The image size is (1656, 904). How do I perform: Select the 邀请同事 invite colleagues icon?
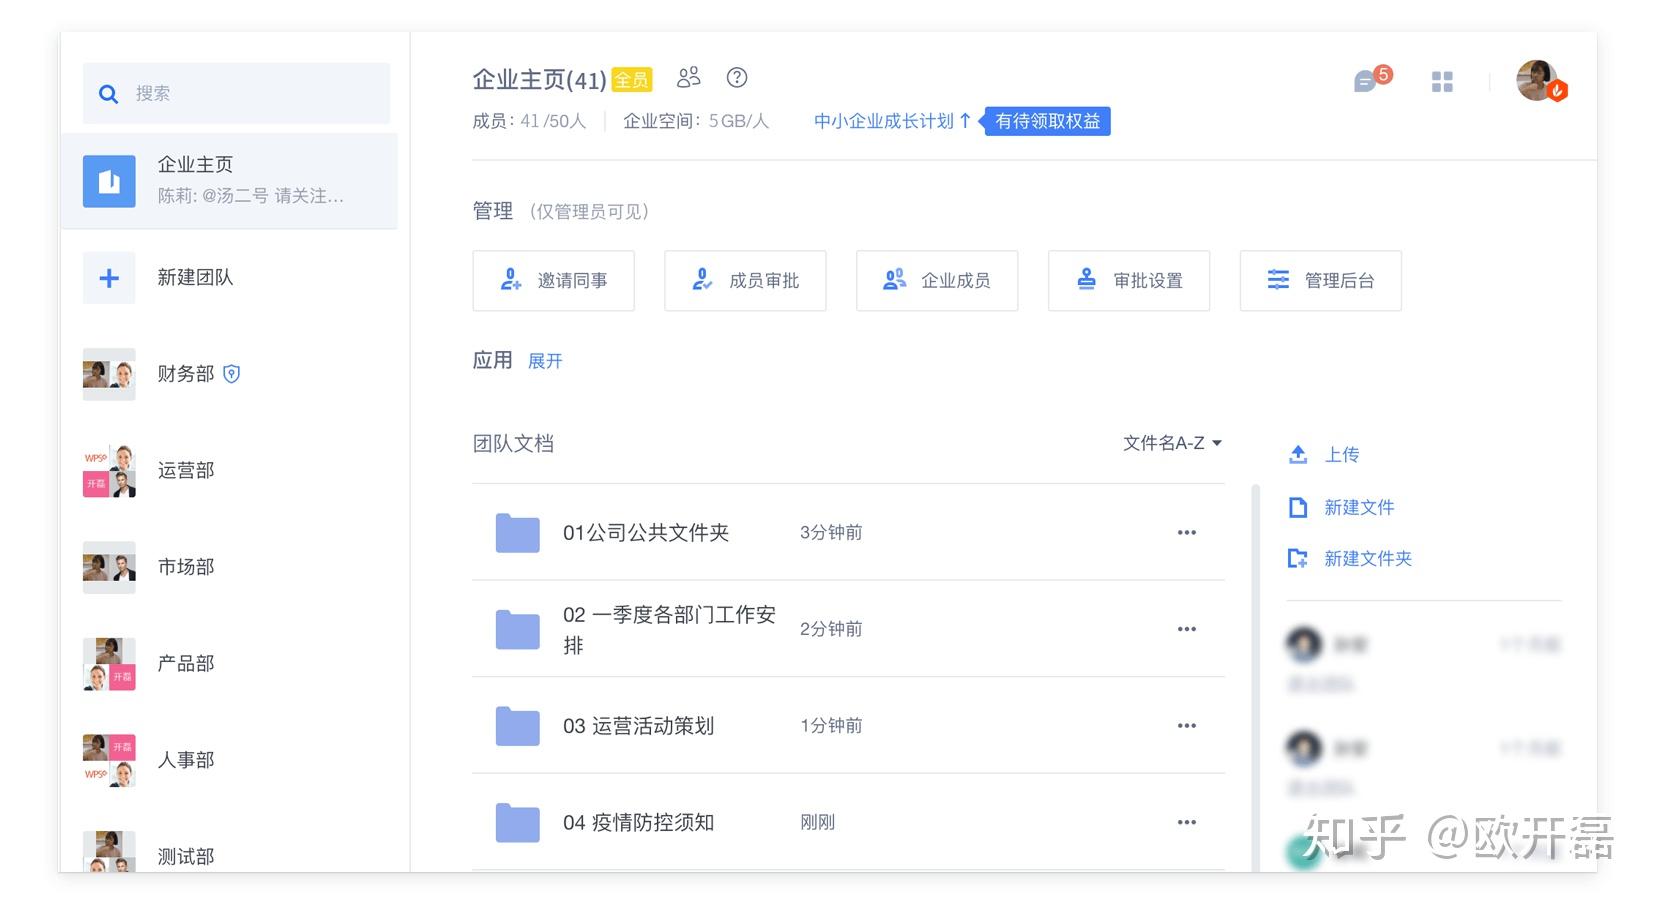[510, 280]
